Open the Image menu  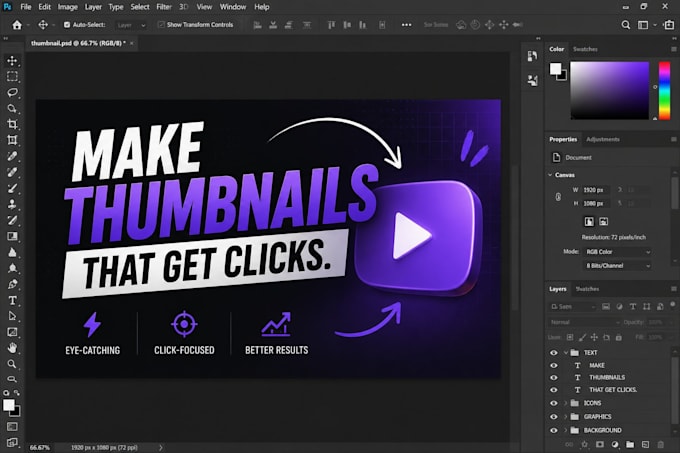(x=68, y=7)
